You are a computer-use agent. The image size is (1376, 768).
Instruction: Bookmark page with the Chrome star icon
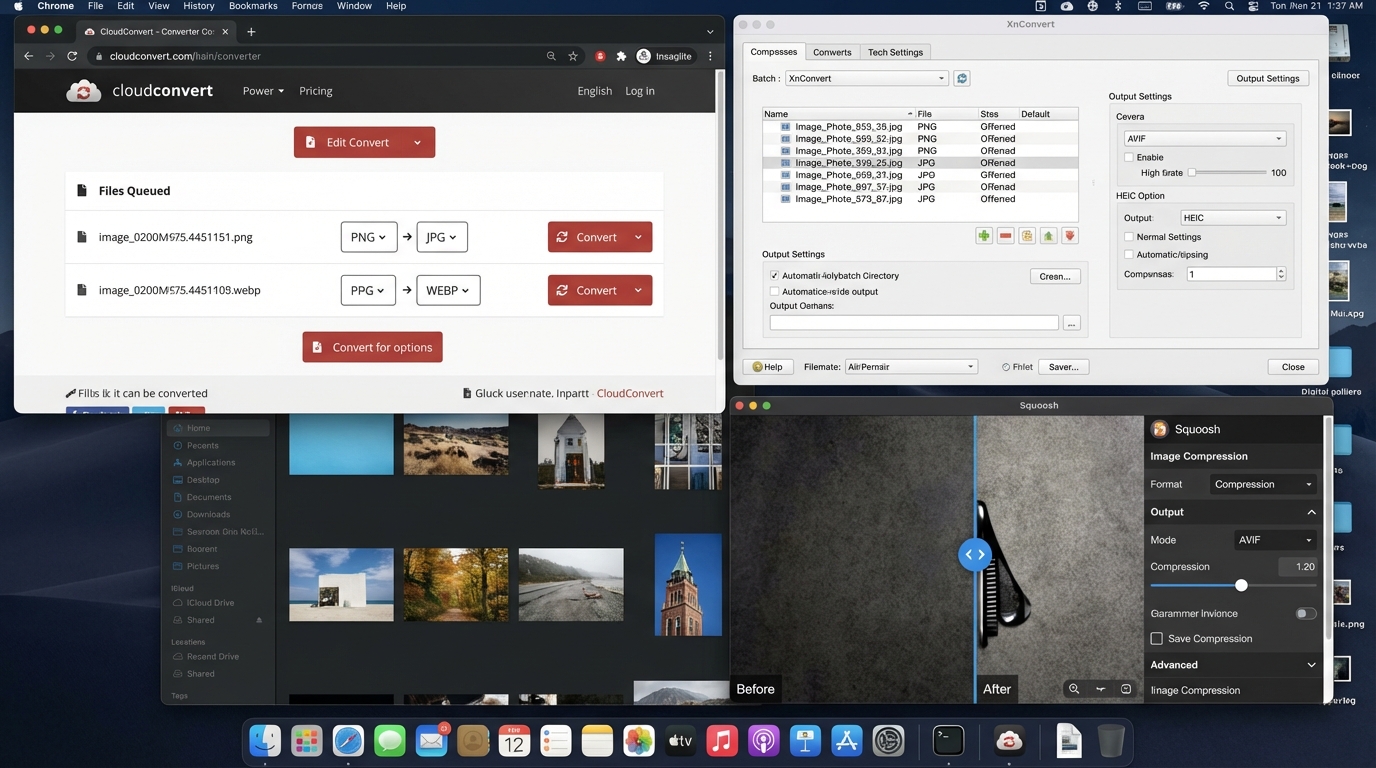[573, 56]
